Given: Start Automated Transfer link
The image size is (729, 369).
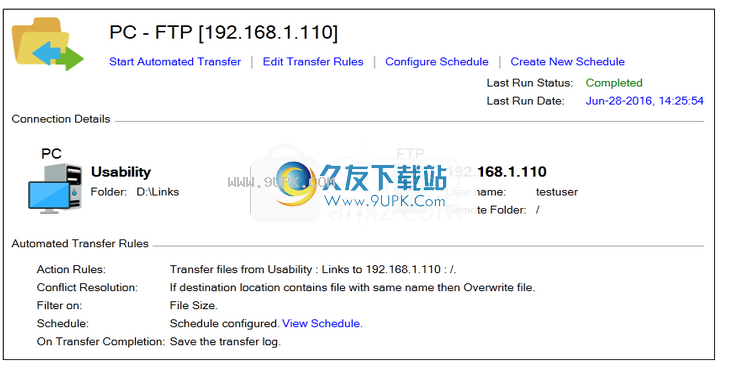Looking at the screenshot, I should click(175, 62).
